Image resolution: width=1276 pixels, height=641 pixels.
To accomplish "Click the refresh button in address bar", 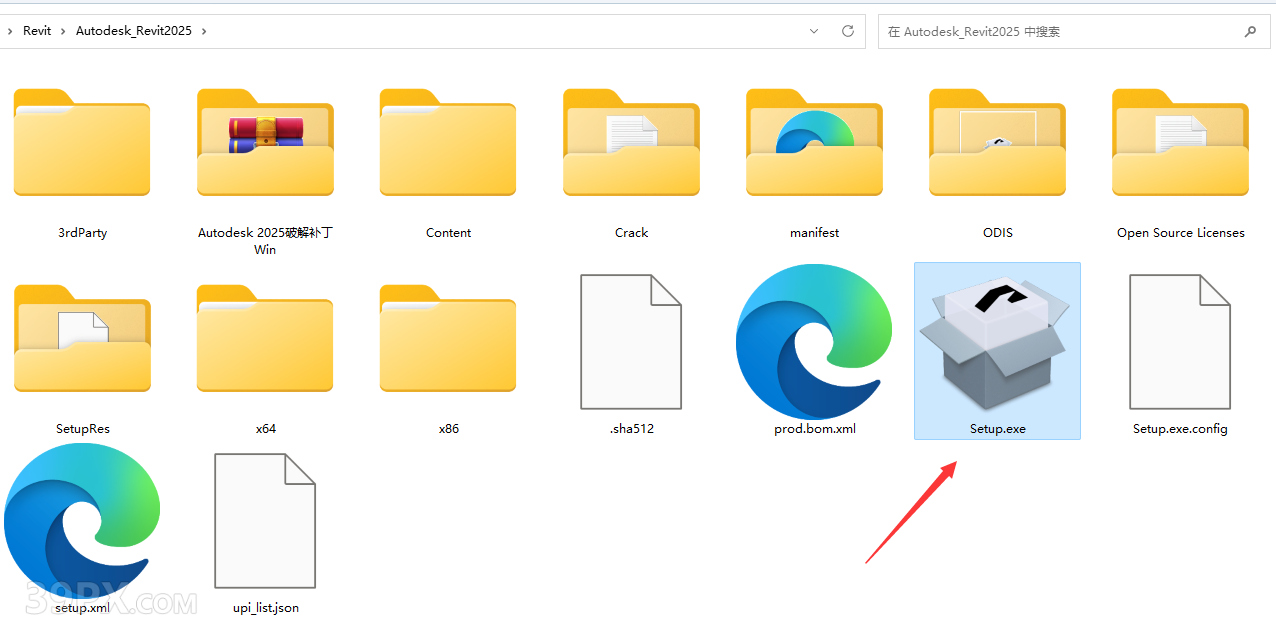I will [x=848, y=31].
